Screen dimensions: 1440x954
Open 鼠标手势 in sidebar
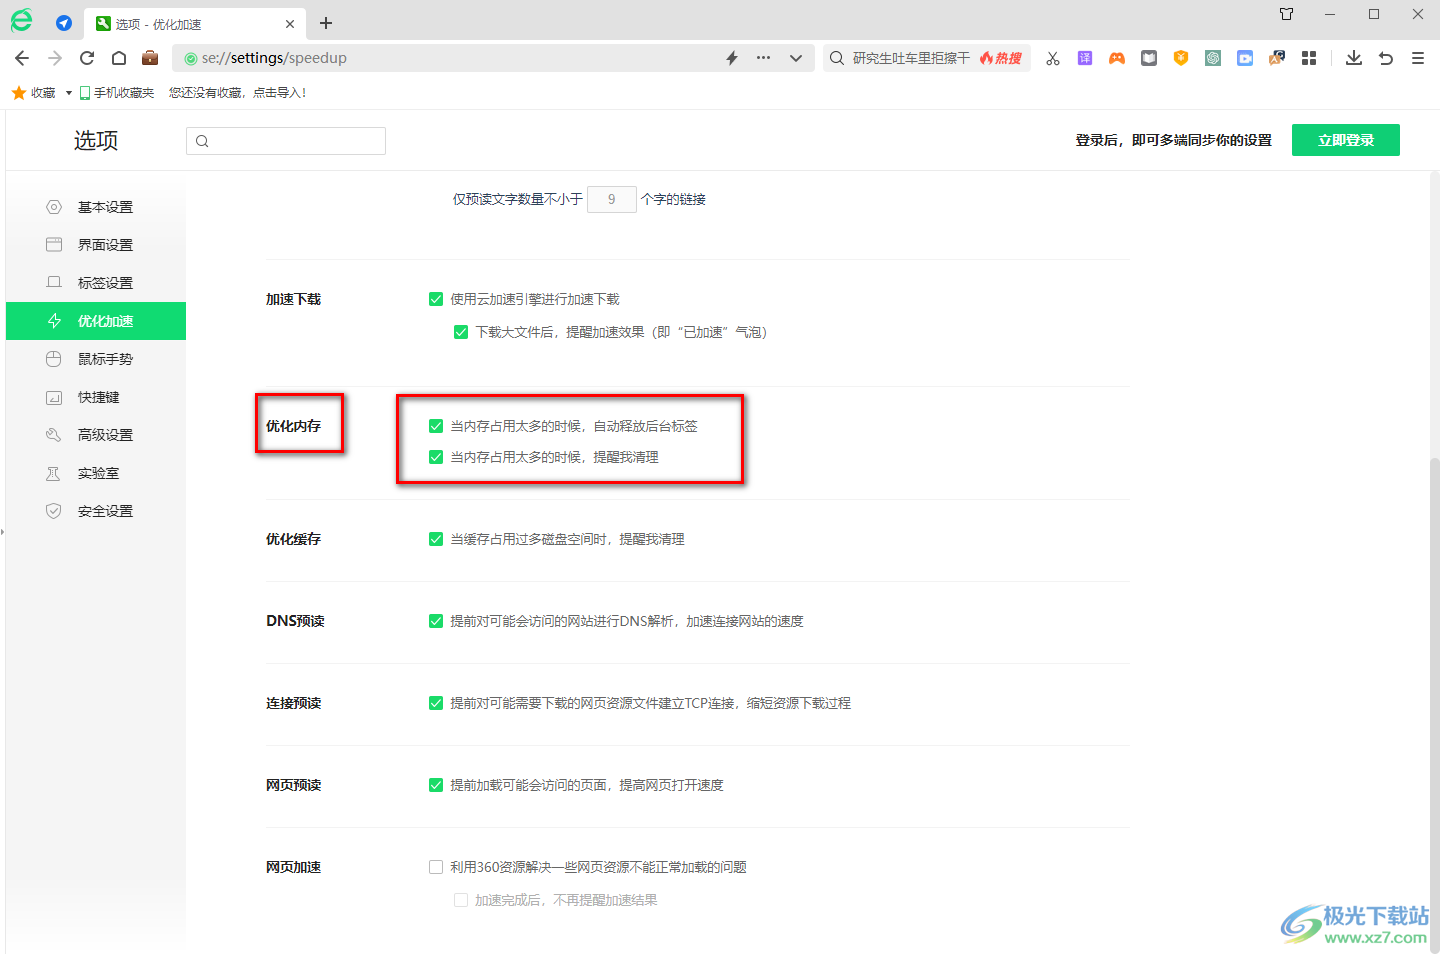point(96,359)
